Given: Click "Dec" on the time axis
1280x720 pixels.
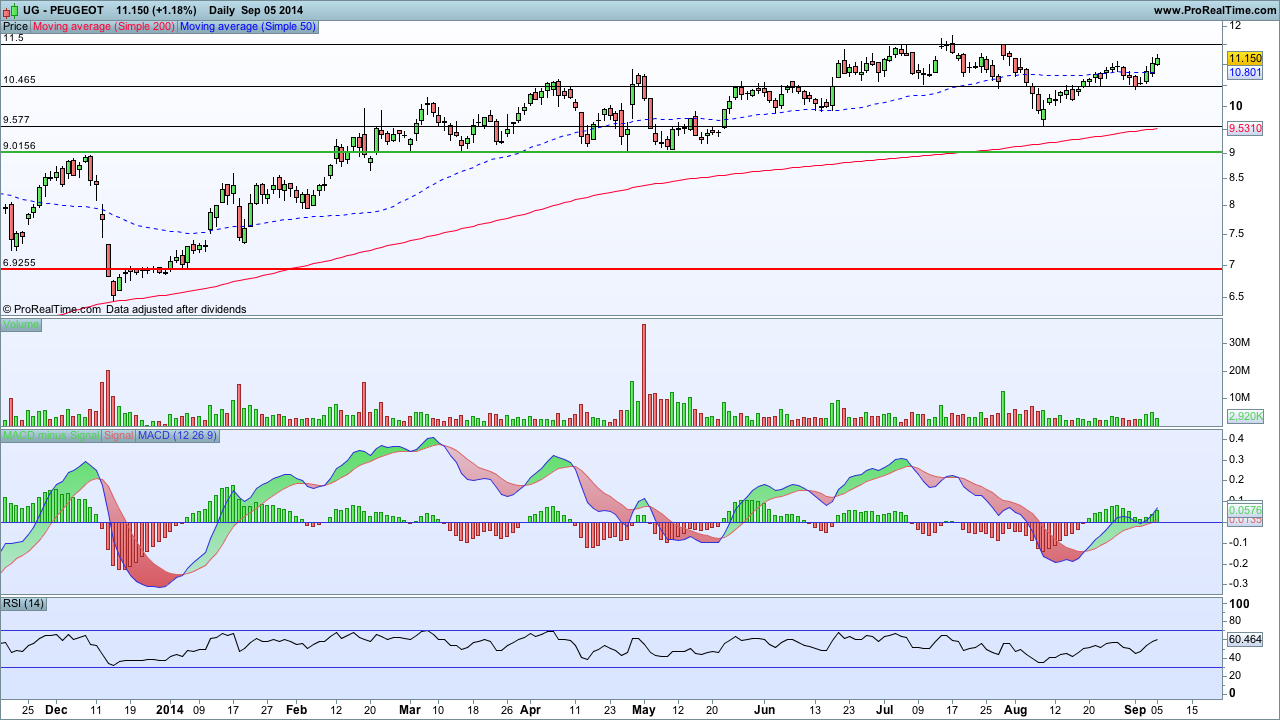Looking at the screenshot, I should 56,709.
